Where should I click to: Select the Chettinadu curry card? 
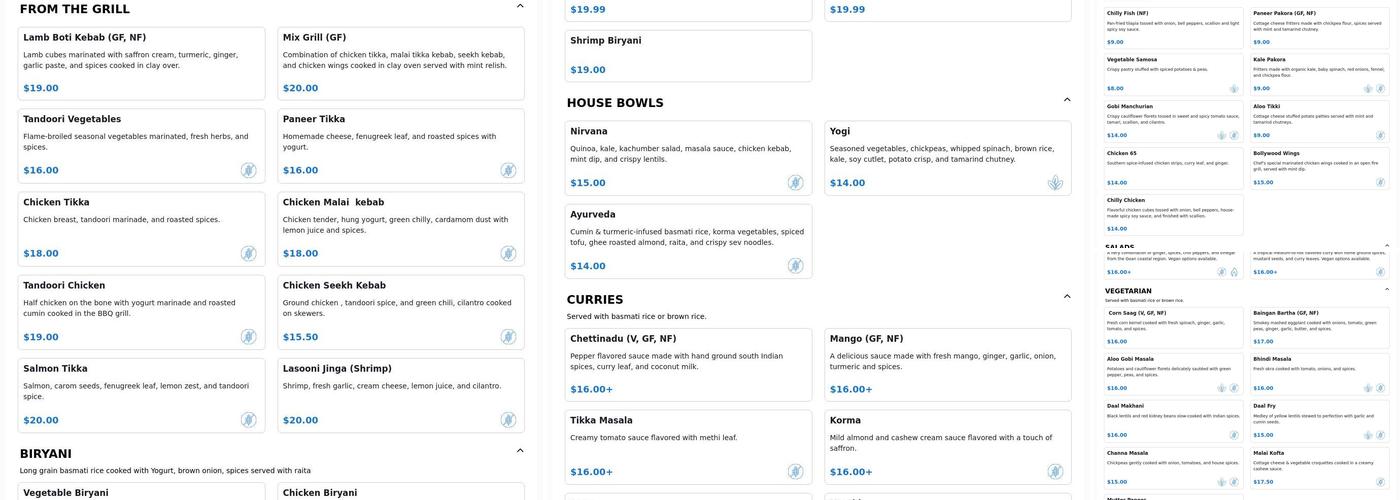coord(688,365)
